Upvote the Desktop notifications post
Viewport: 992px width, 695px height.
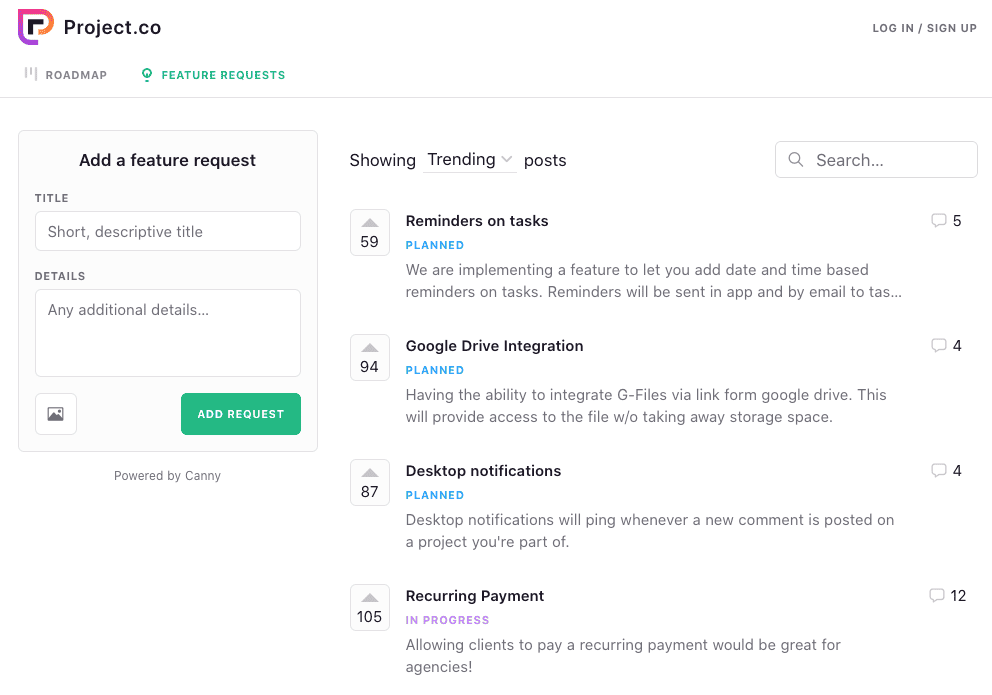370,482
